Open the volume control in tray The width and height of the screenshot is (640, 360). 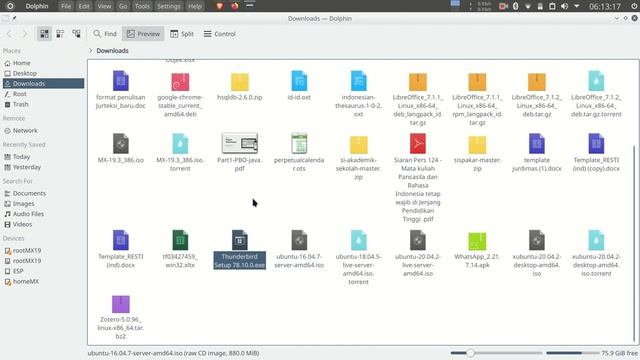coord(564,6)
